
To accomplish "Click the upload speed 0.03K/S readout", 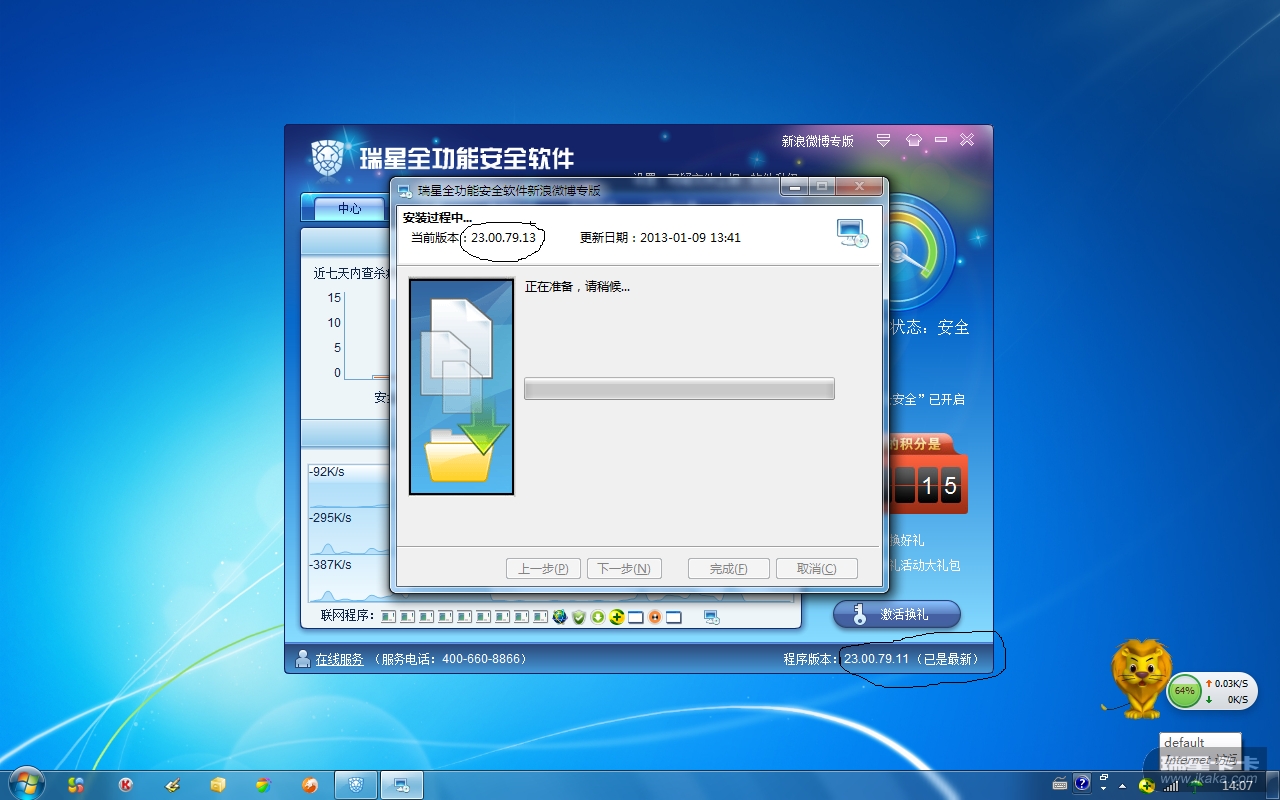I will [x=1231, y=683].
